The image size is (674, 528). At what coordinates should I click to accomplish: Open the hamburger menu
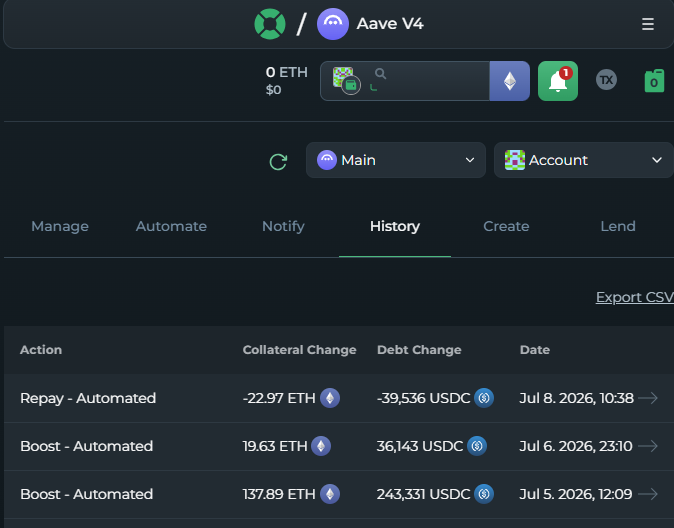[x=648, y=24]
